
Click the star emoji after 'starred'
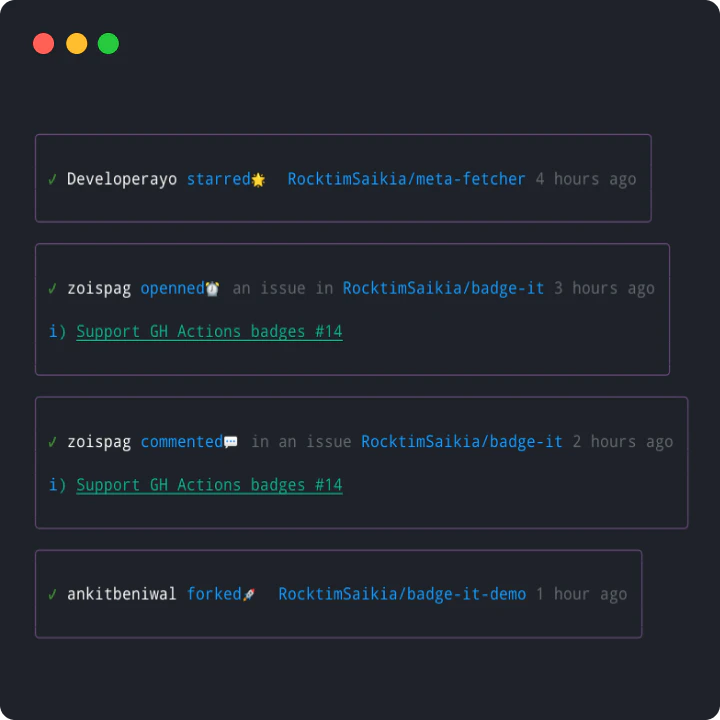[259, 180]
